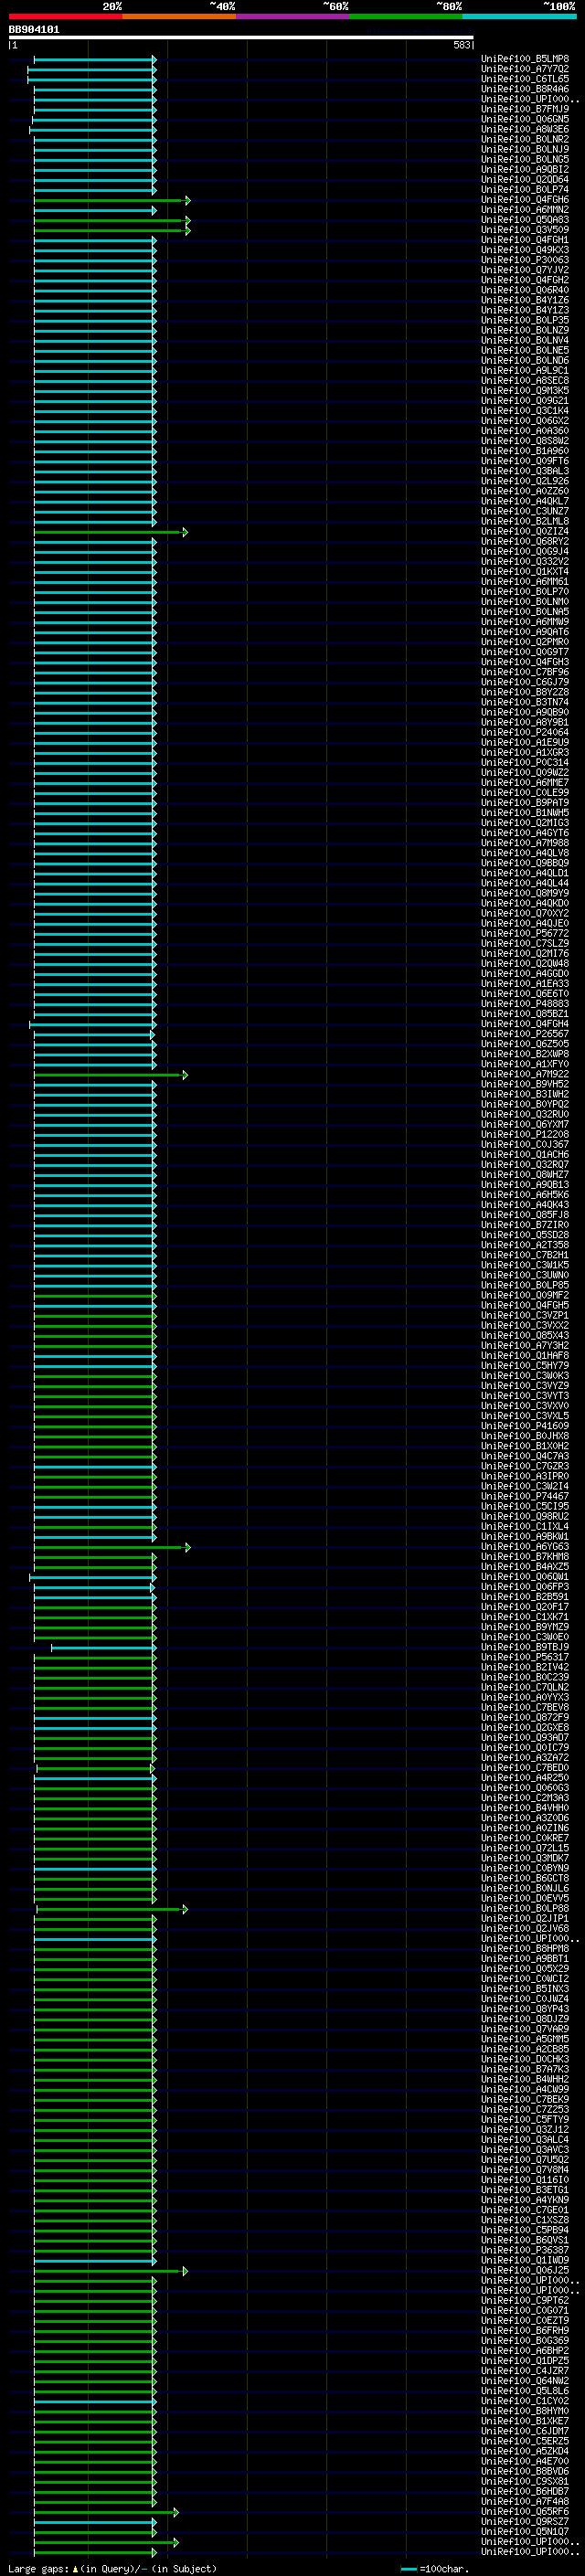This screenshot has width=585, height=2576.
Task: Select the UniRef100_Q1HAF8 label
Action: coord(525,1356)
